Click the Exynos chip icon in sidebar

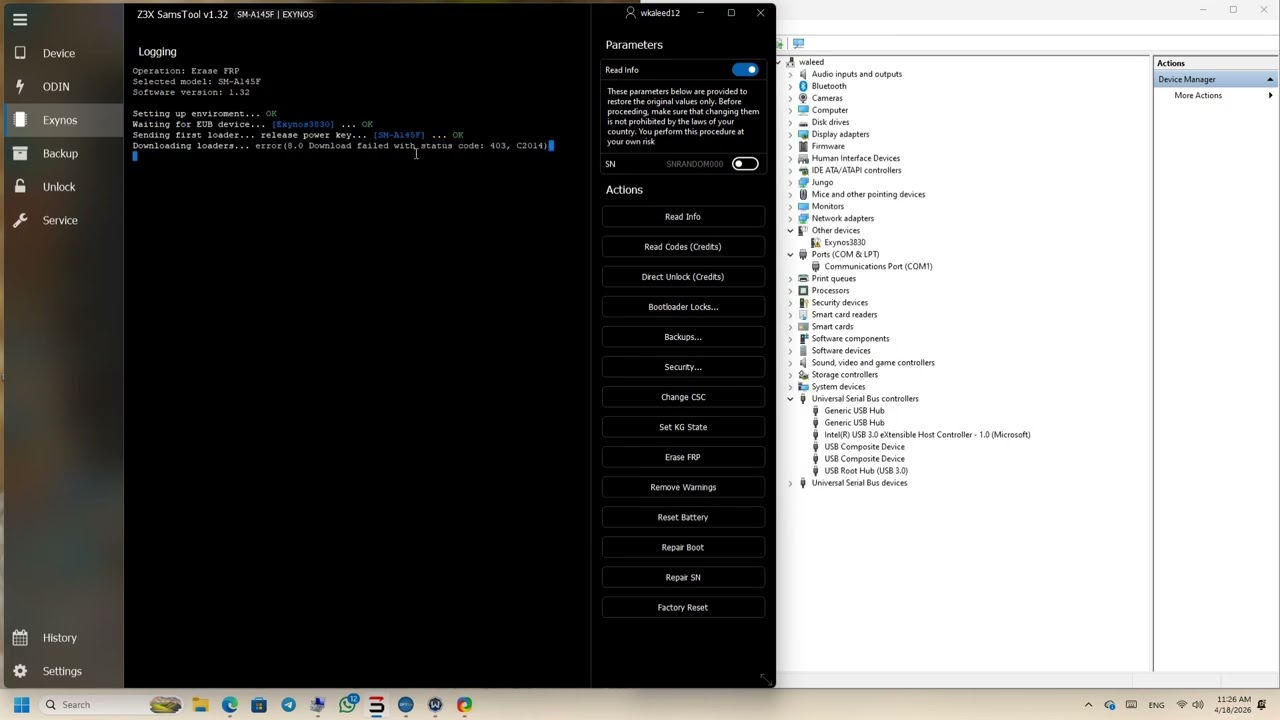pyautogui.click(x=20, y=120)
